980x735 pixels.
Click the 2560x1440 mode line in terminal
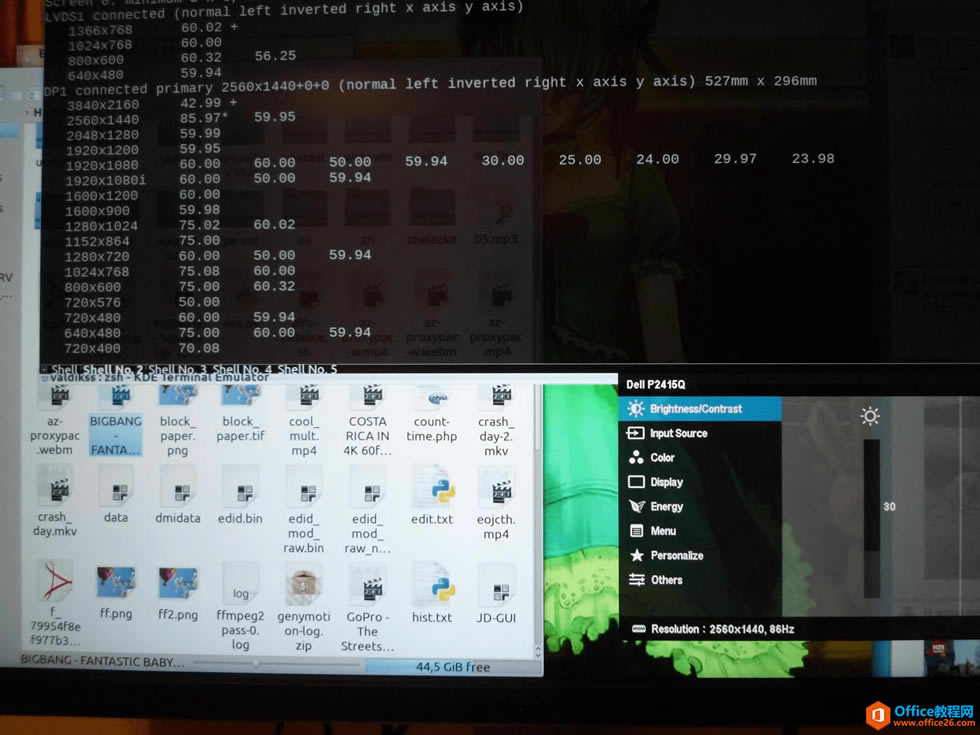tap(181, 118)
